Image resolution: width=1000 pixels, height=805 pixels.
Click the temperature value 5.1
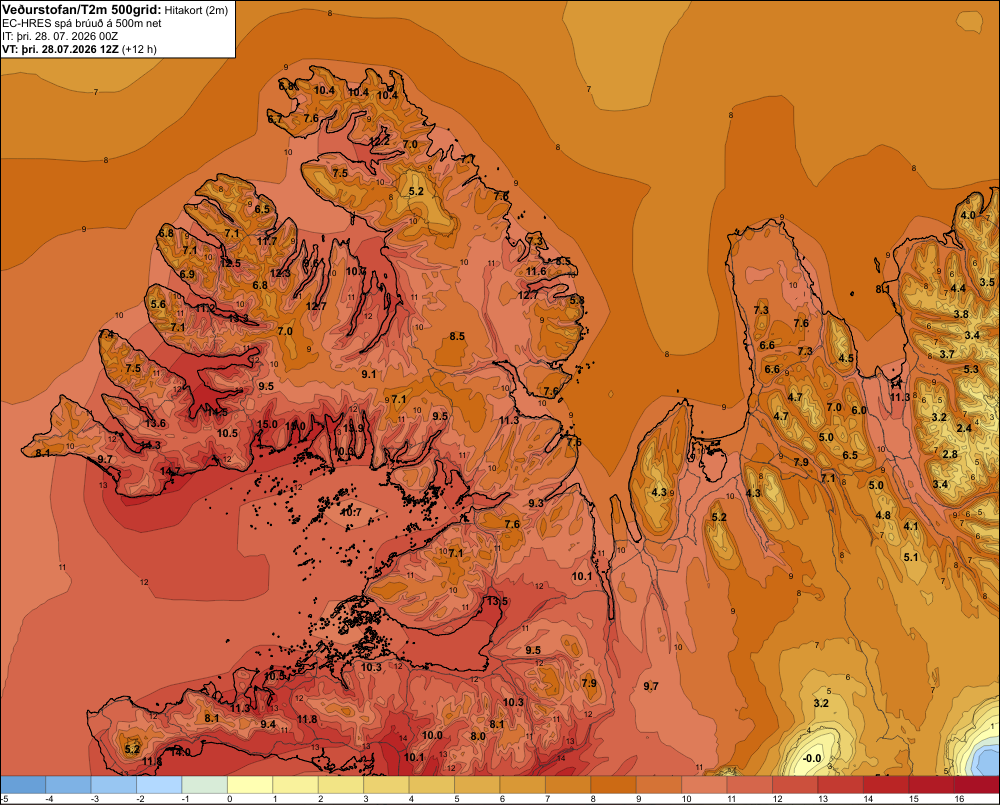(x=911, y=557)
